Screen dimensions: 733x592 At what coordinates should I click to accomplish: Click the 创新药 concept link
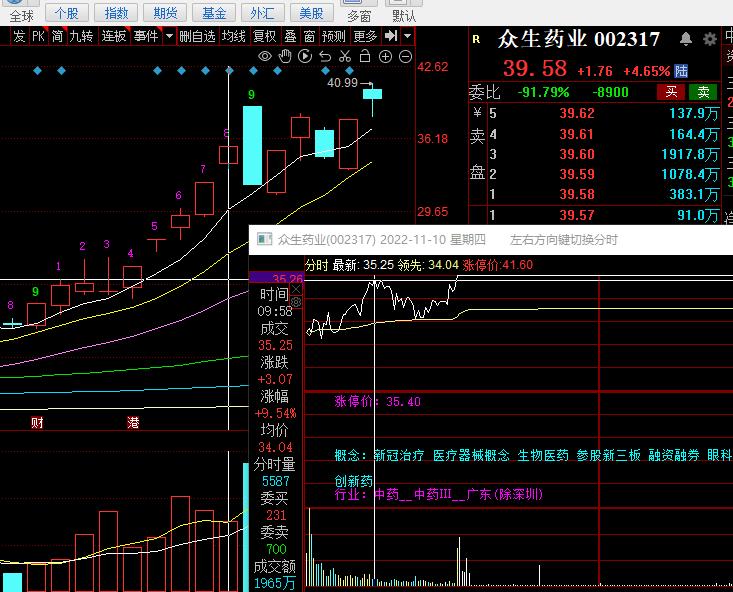coord(353,481)
